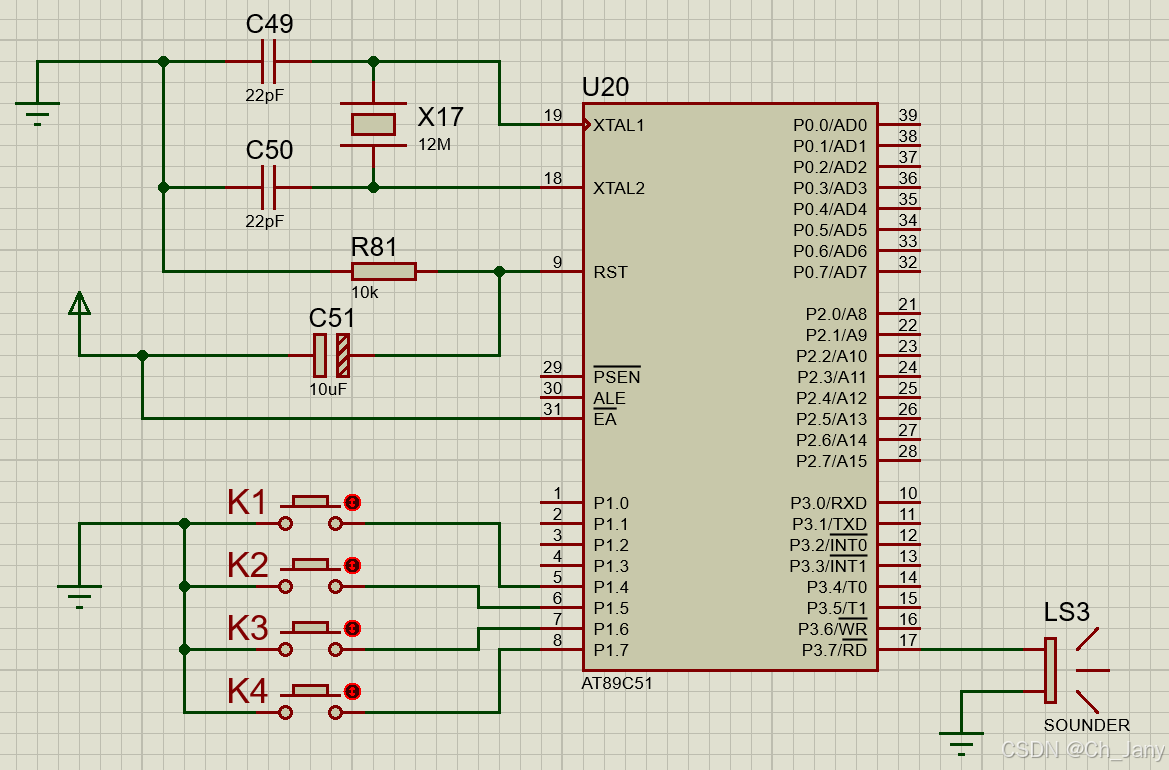Click the K2 label
1169x770 pixels.
point(248,565)
